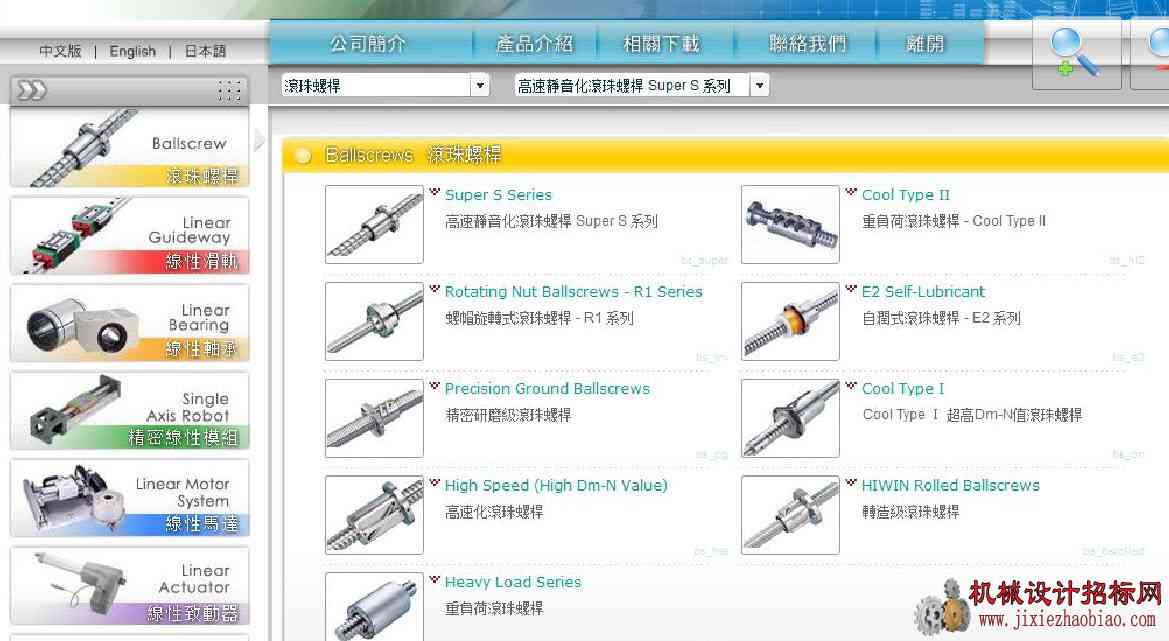Viewport: 1169px width, 641px height.
Task: Collapse the sidebar with the small arrow handle
Action: pos(259,139)
